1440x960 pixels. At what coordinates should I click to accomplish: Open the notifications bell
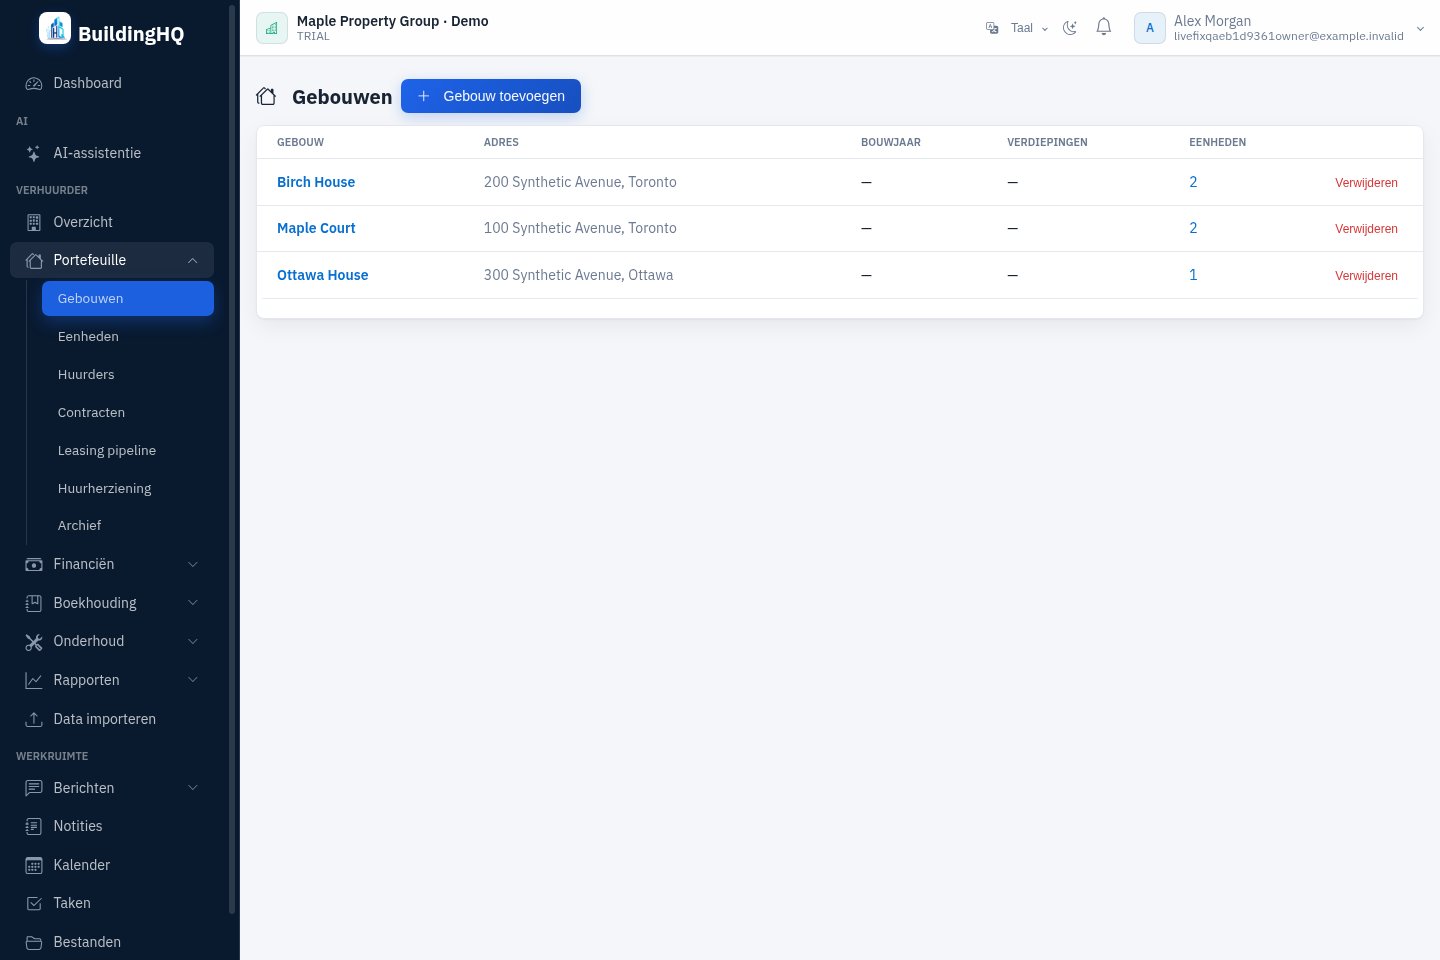coord(1104,28)
